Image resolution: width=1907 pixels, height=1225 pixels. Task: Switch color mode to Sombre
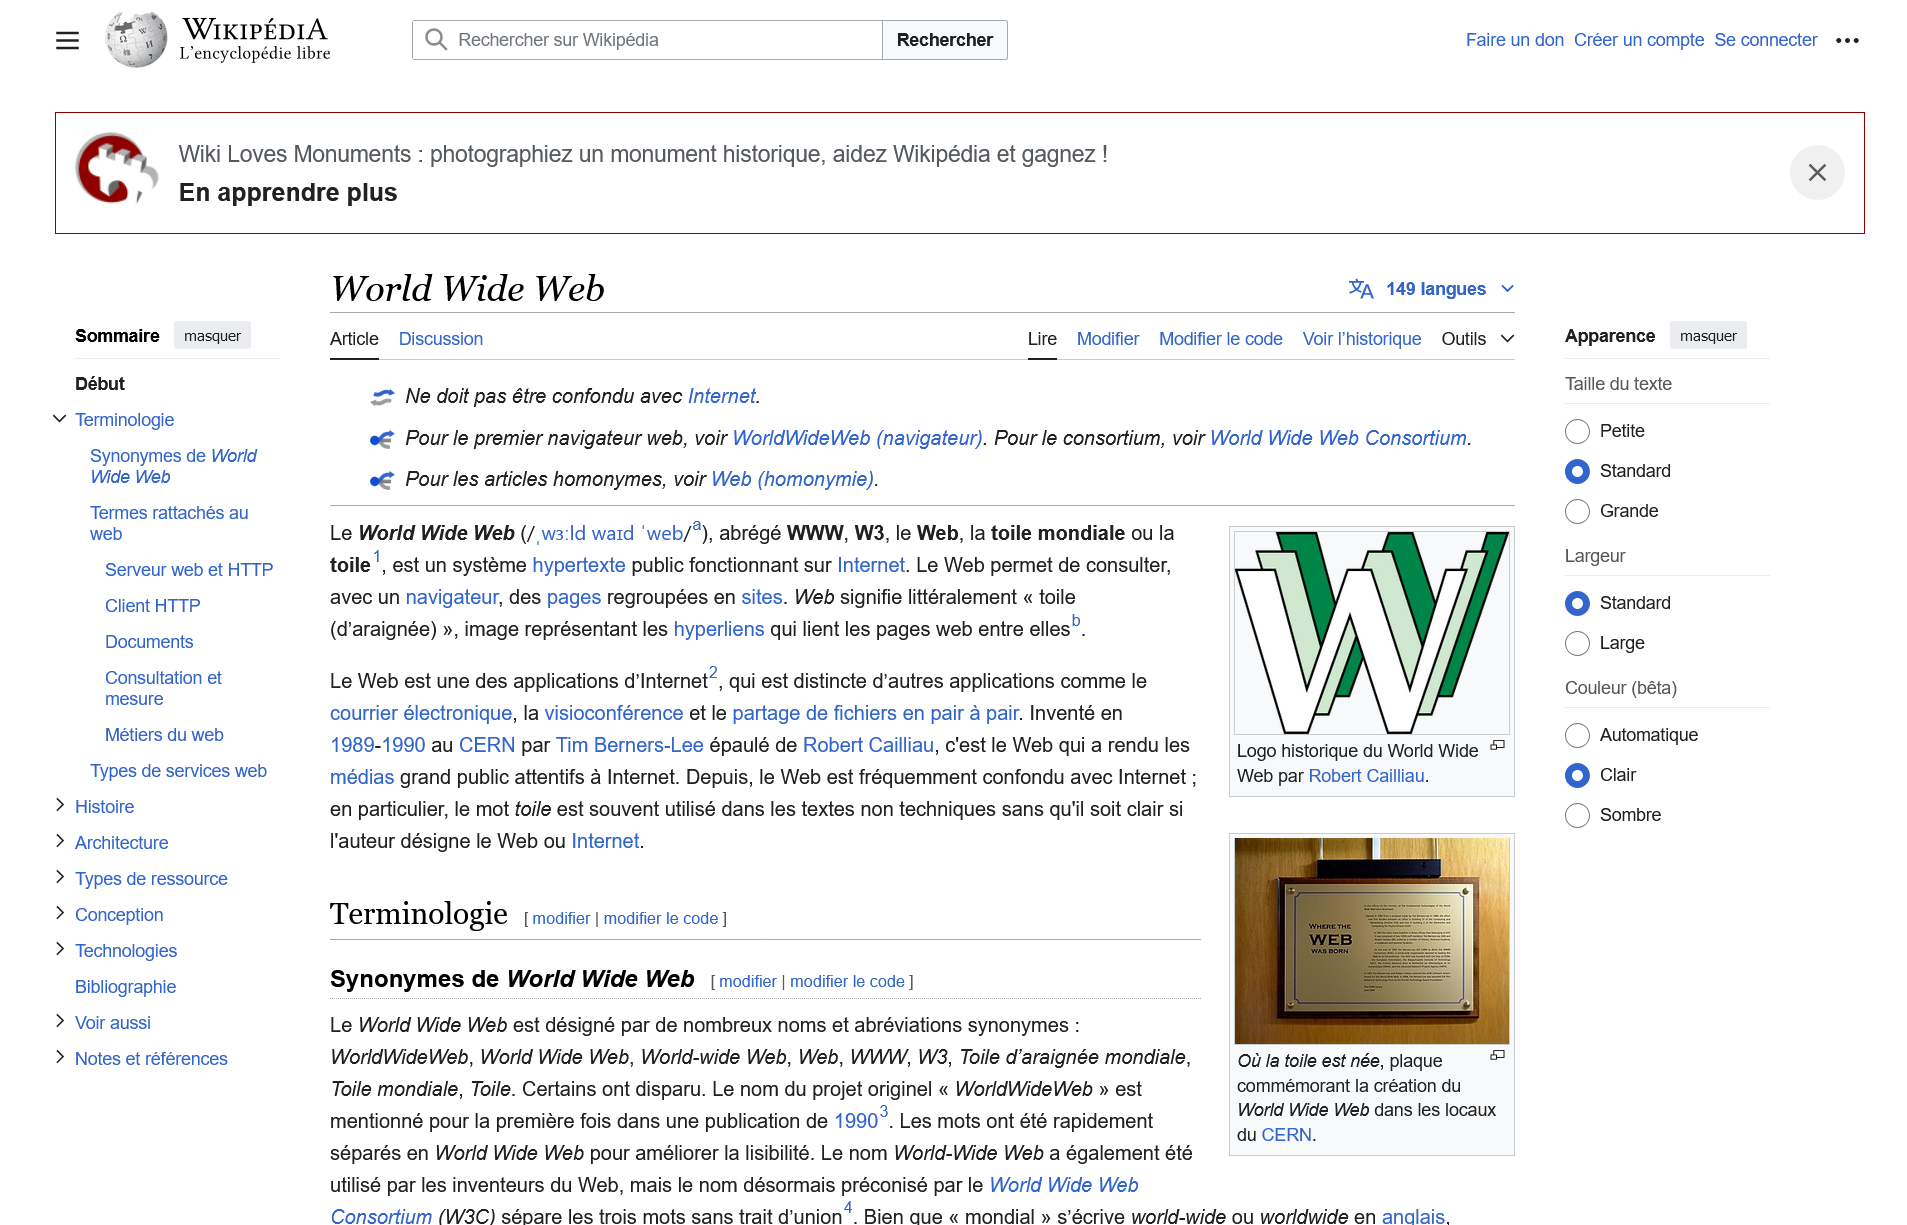[x=1577, y=815]
